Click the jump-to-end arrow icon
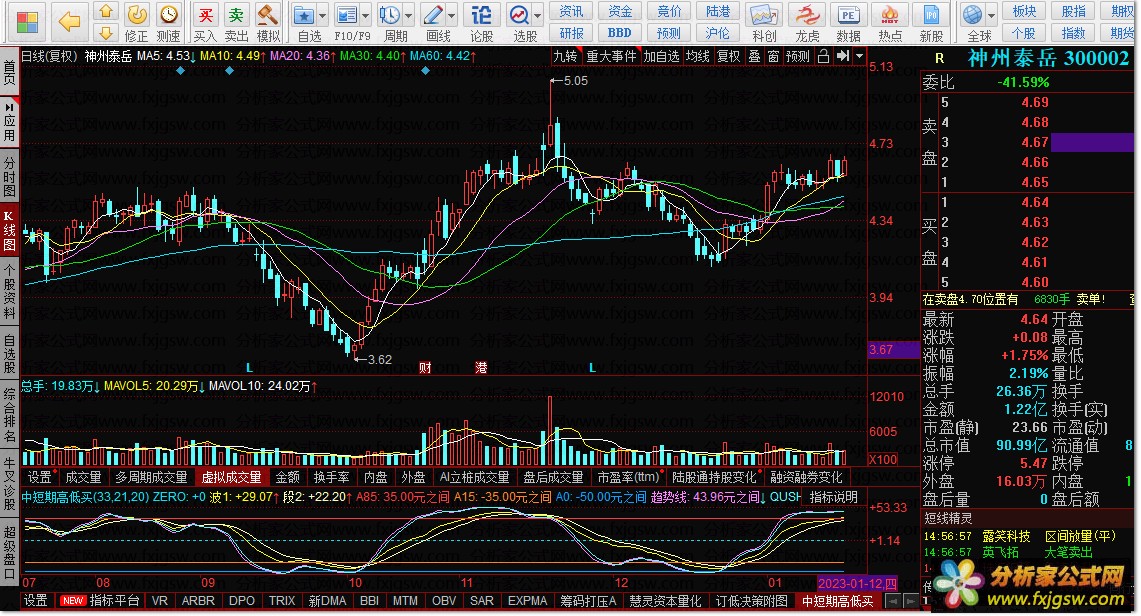Screen dimensions: 1141x616 [x=843, y=56]
